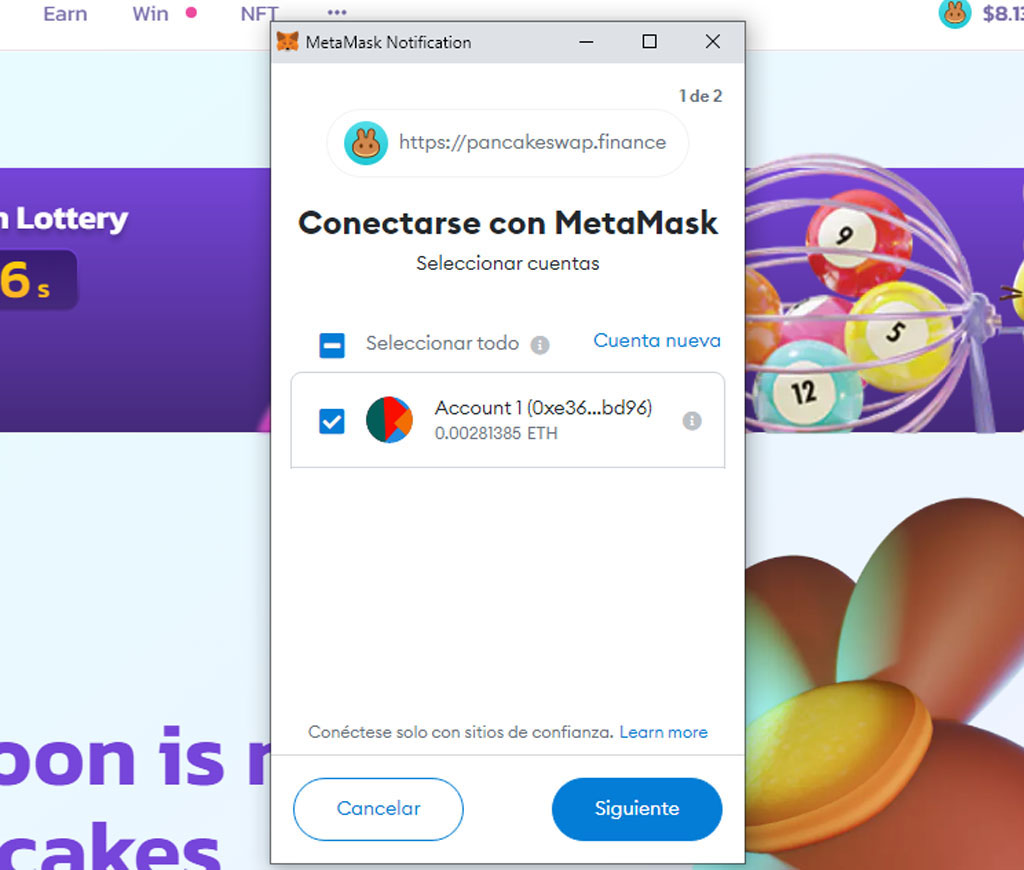Click the Seleccionar todo label
This screenshot has width=1024, height=870.
click(x=442, y=343)
